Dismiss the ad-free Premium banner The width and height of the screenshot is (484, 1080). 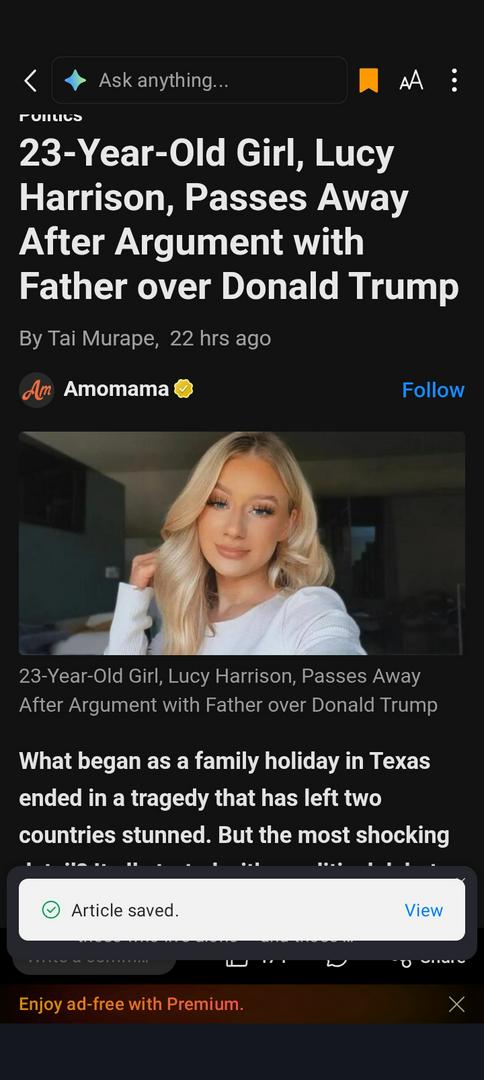456,1004
